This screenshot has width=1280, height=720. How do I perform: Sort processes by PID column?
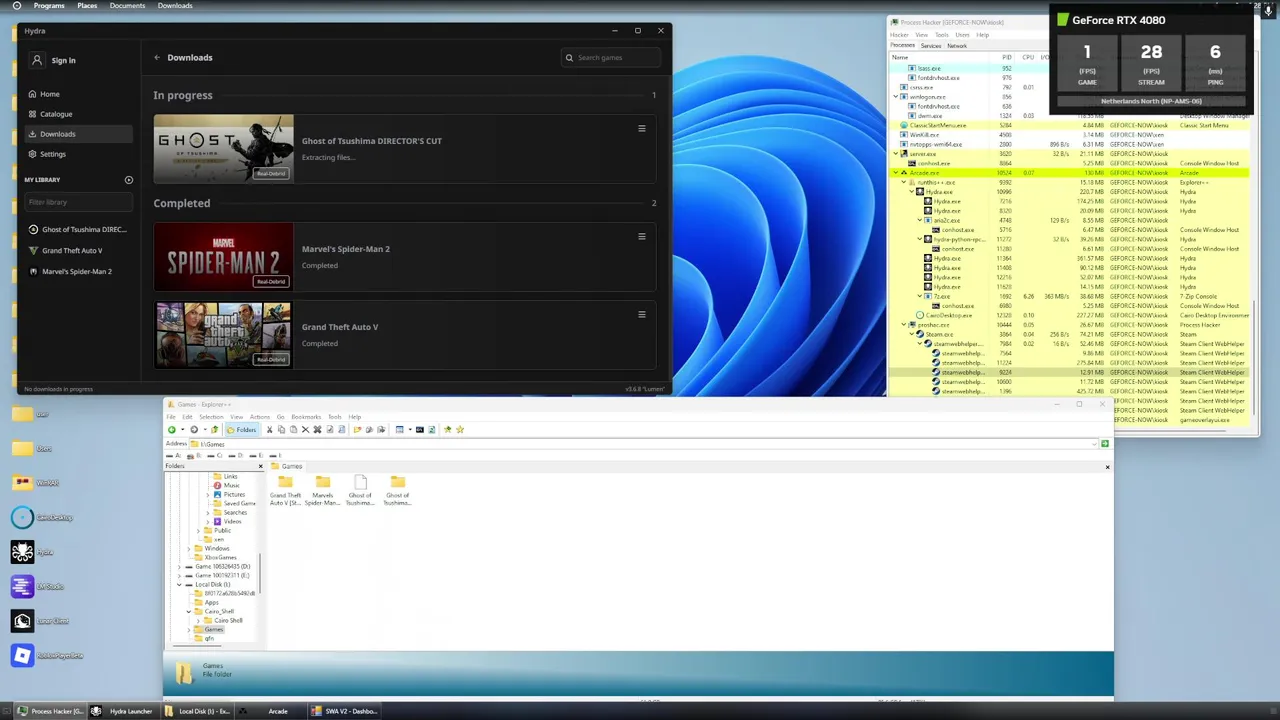coord(1007,57)
